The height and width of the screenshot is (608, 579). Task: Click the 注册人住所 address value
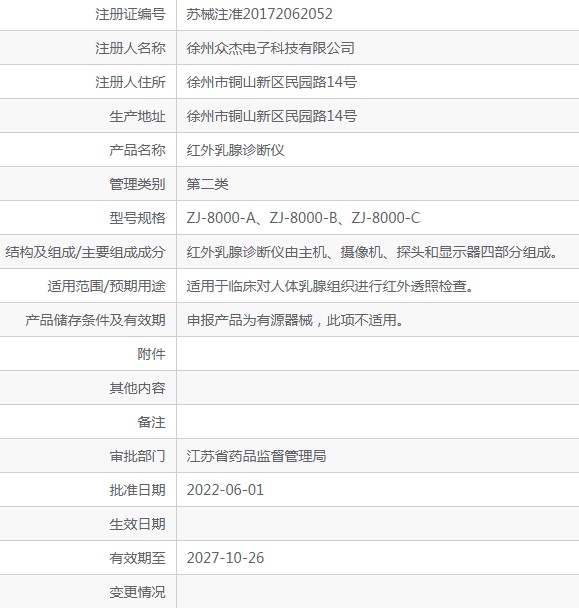tap(271, 82)
